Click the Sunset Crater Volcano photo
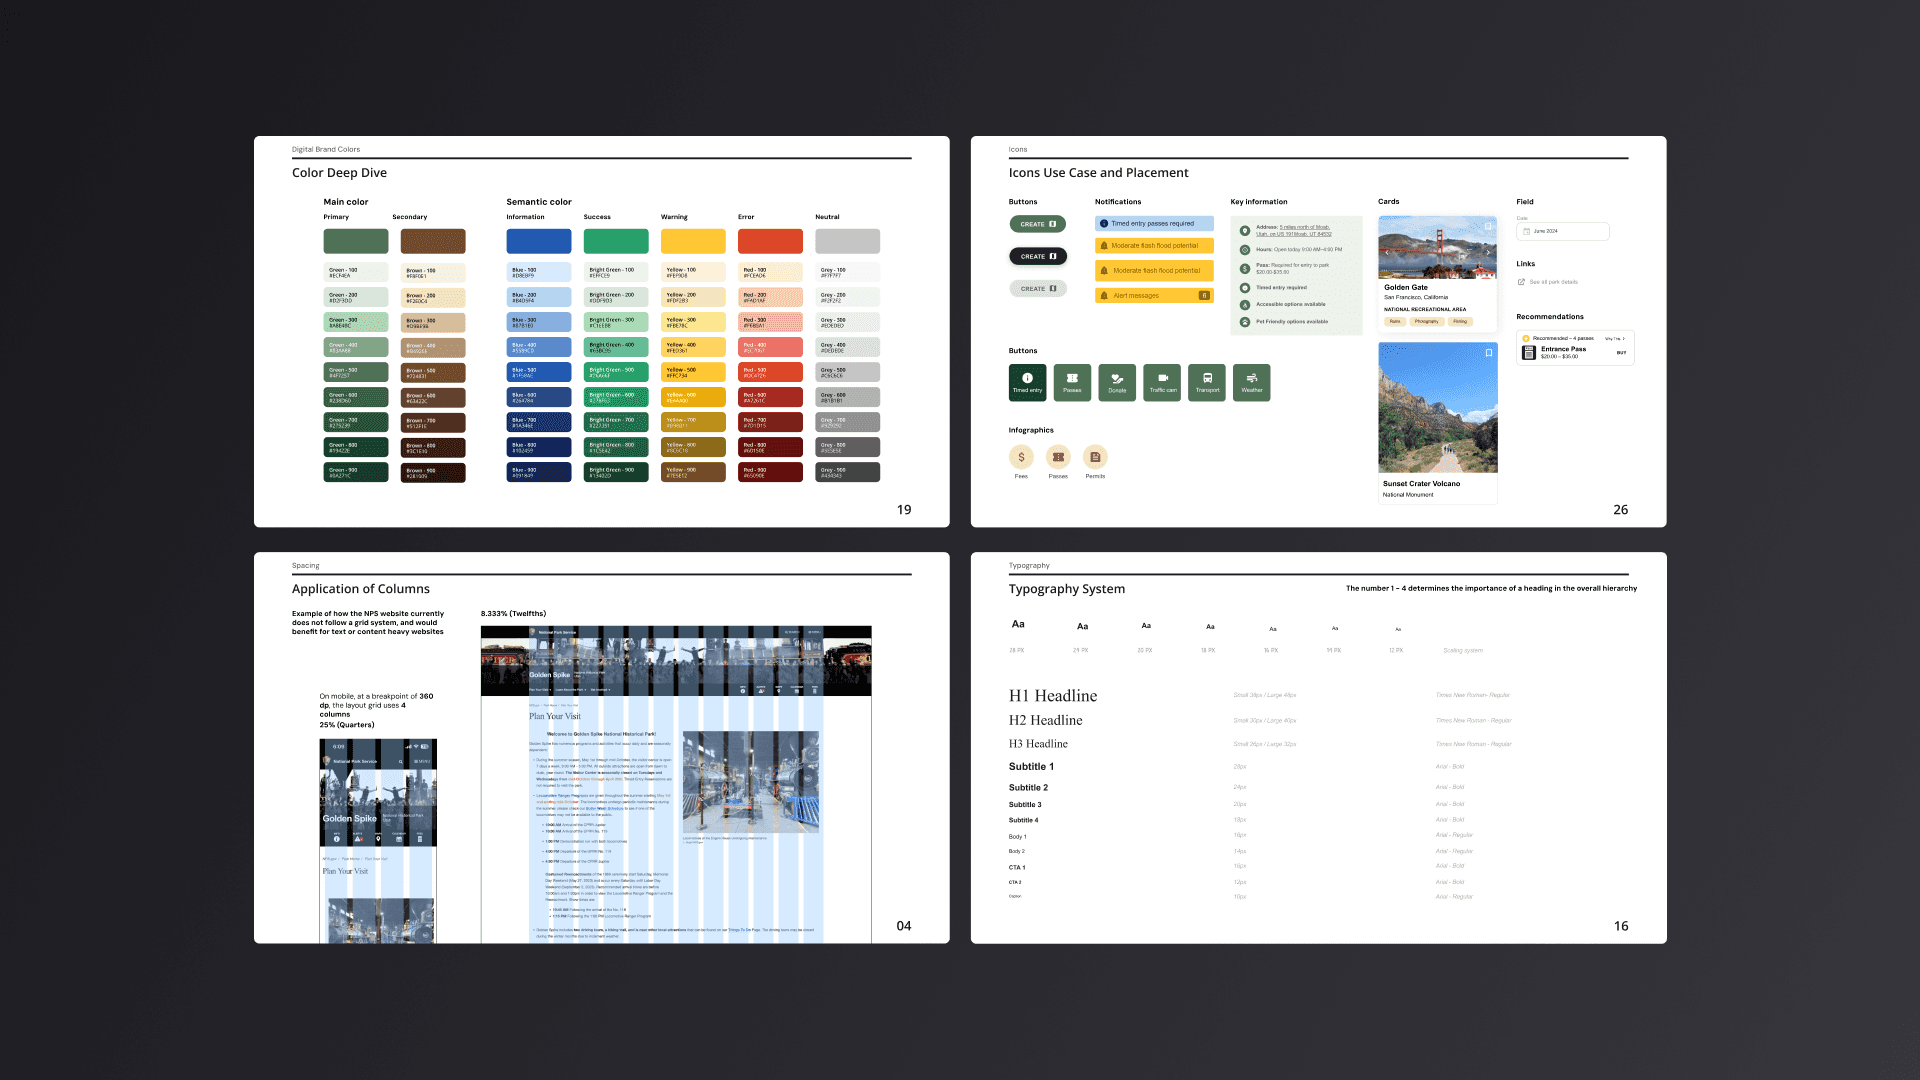 [x=1437, y=408]
